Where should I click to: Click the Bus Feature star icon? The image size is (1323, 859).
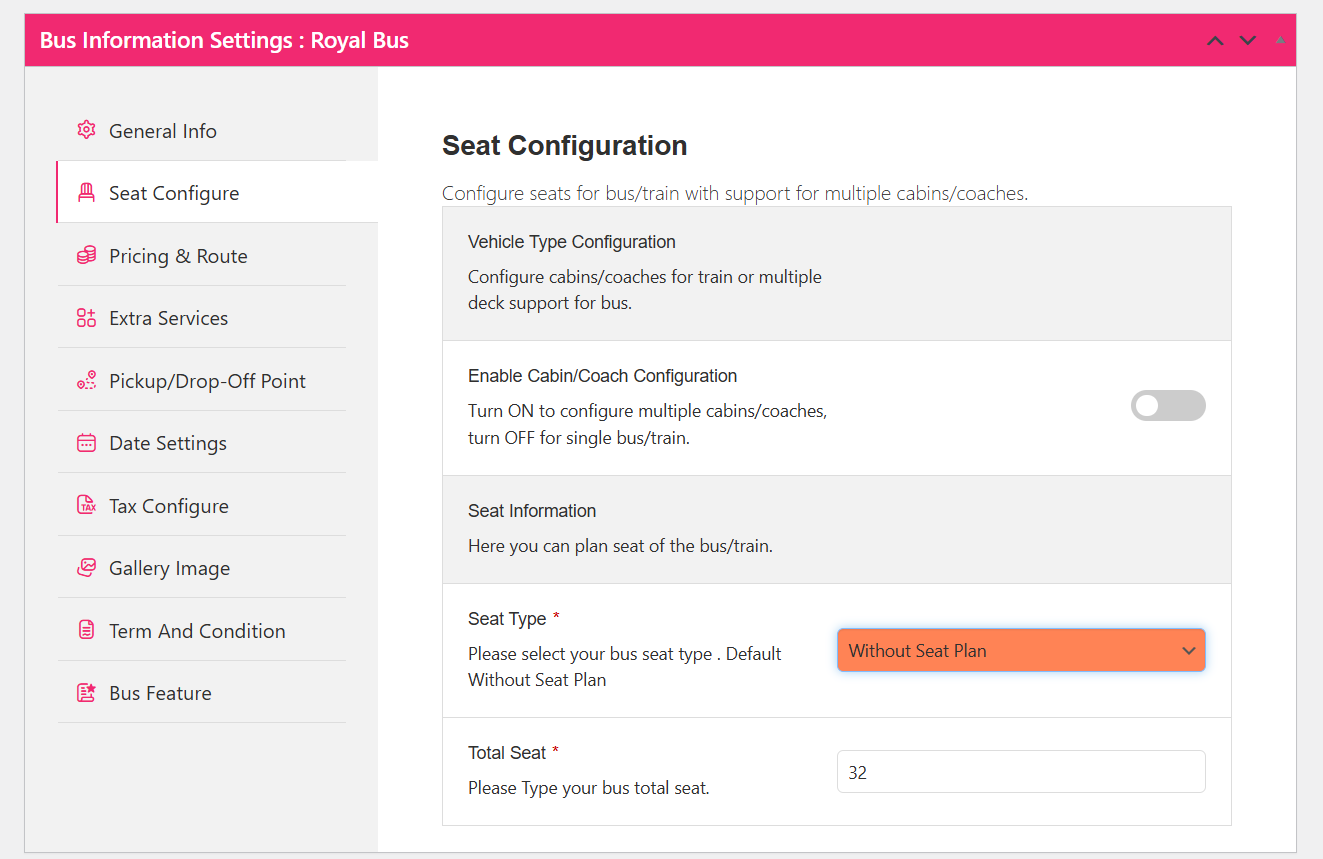[87, 693]
